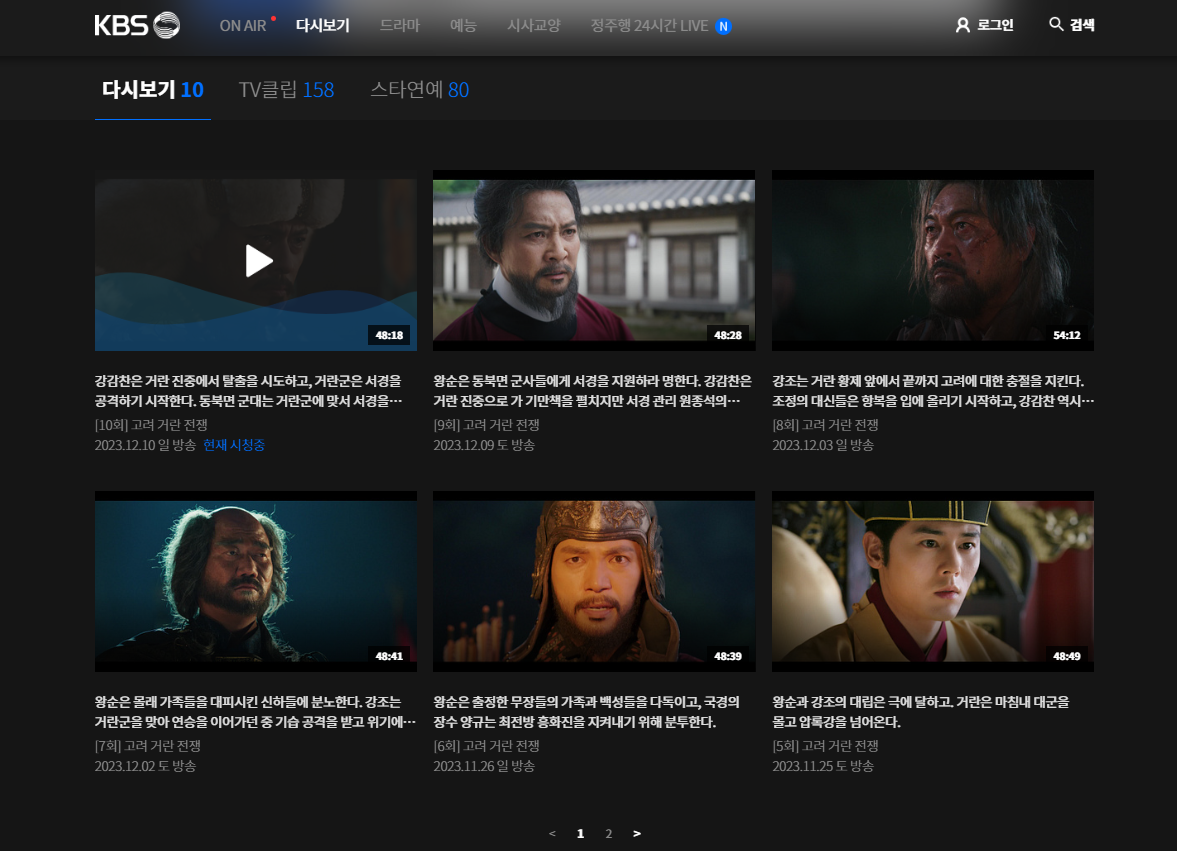Click the [10회] 고려 거란 전쟁 title
This screenshot has height=851, width=1177.
[151, 425]
